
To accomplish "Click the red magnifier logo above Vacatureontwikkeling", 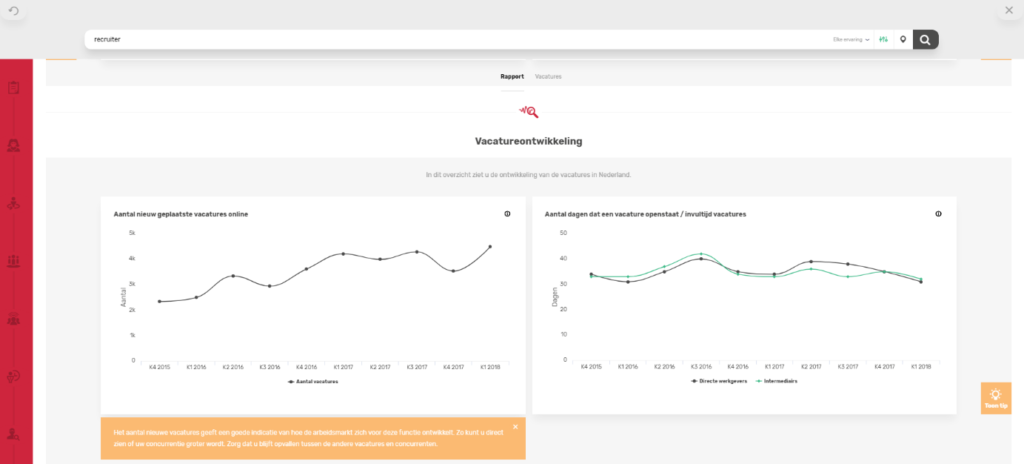I will tap(528, 112).
